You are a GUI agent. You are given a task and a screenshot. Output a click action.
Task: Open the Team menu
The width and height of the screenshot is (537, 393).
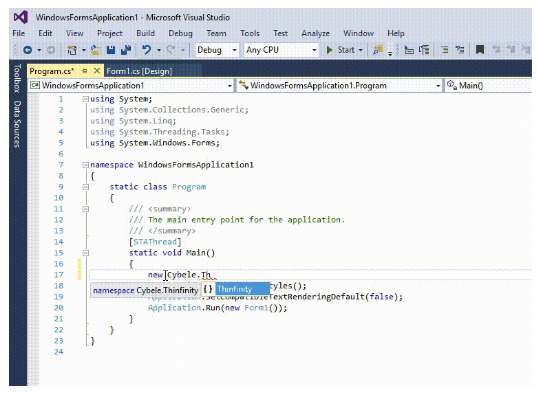click(216, 33)
